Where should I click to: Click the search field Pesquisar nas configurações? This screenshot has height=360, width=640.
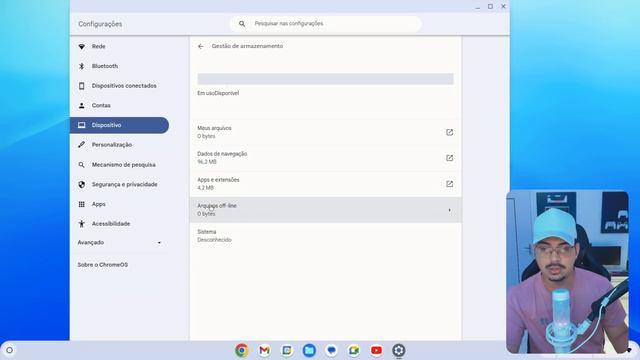click(x=325, y=24)
